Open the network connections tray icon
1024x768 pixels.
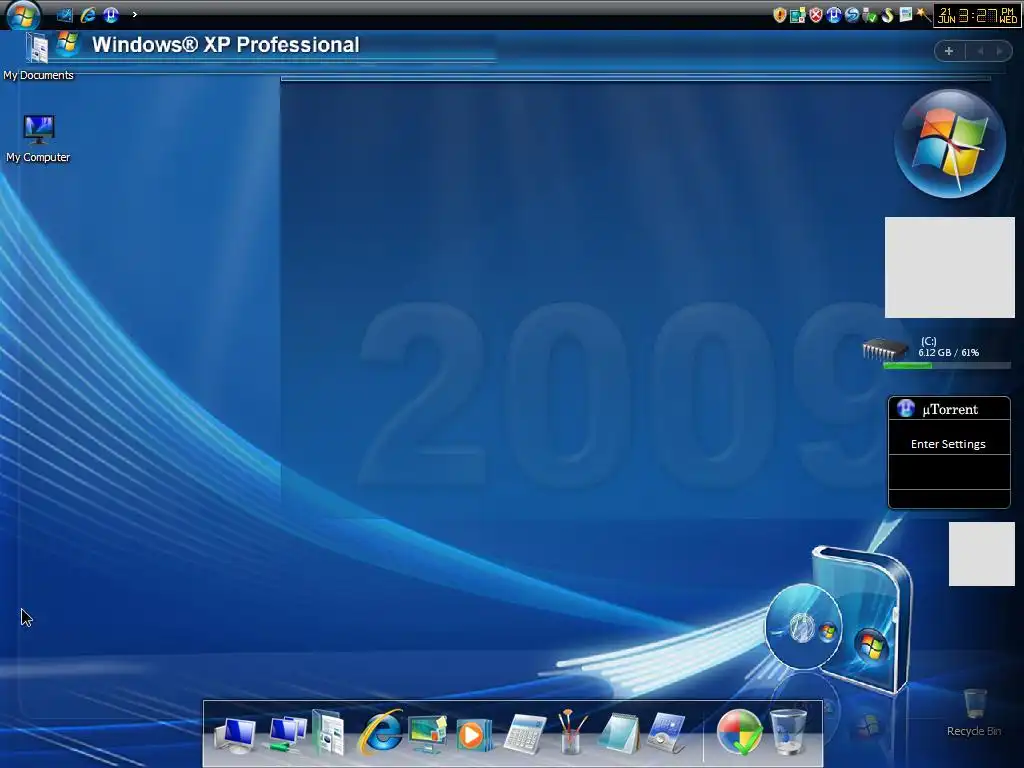pyautogui.click(x=797, y=15)
